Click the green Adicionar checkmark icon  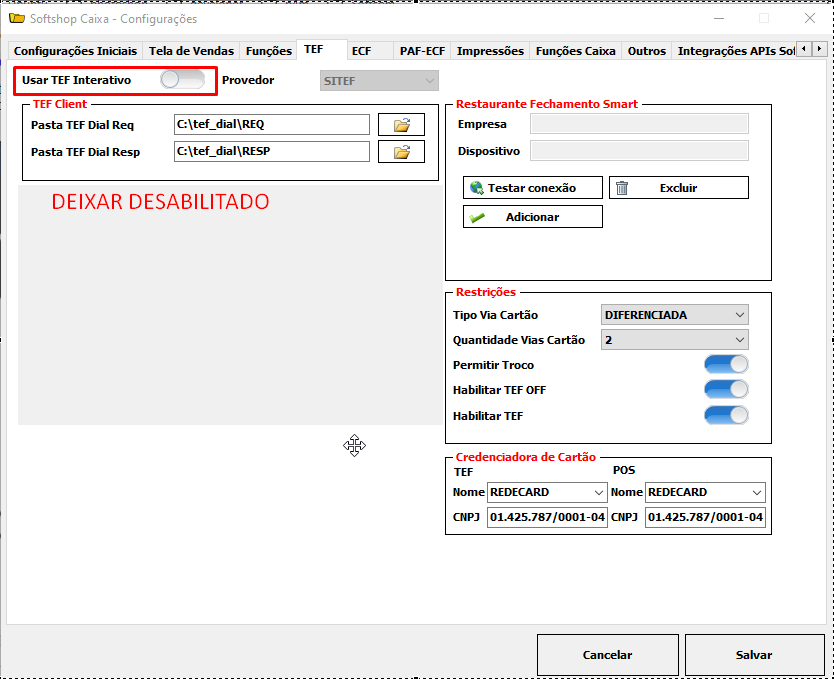pyautogui.click(x=477, y=217)
